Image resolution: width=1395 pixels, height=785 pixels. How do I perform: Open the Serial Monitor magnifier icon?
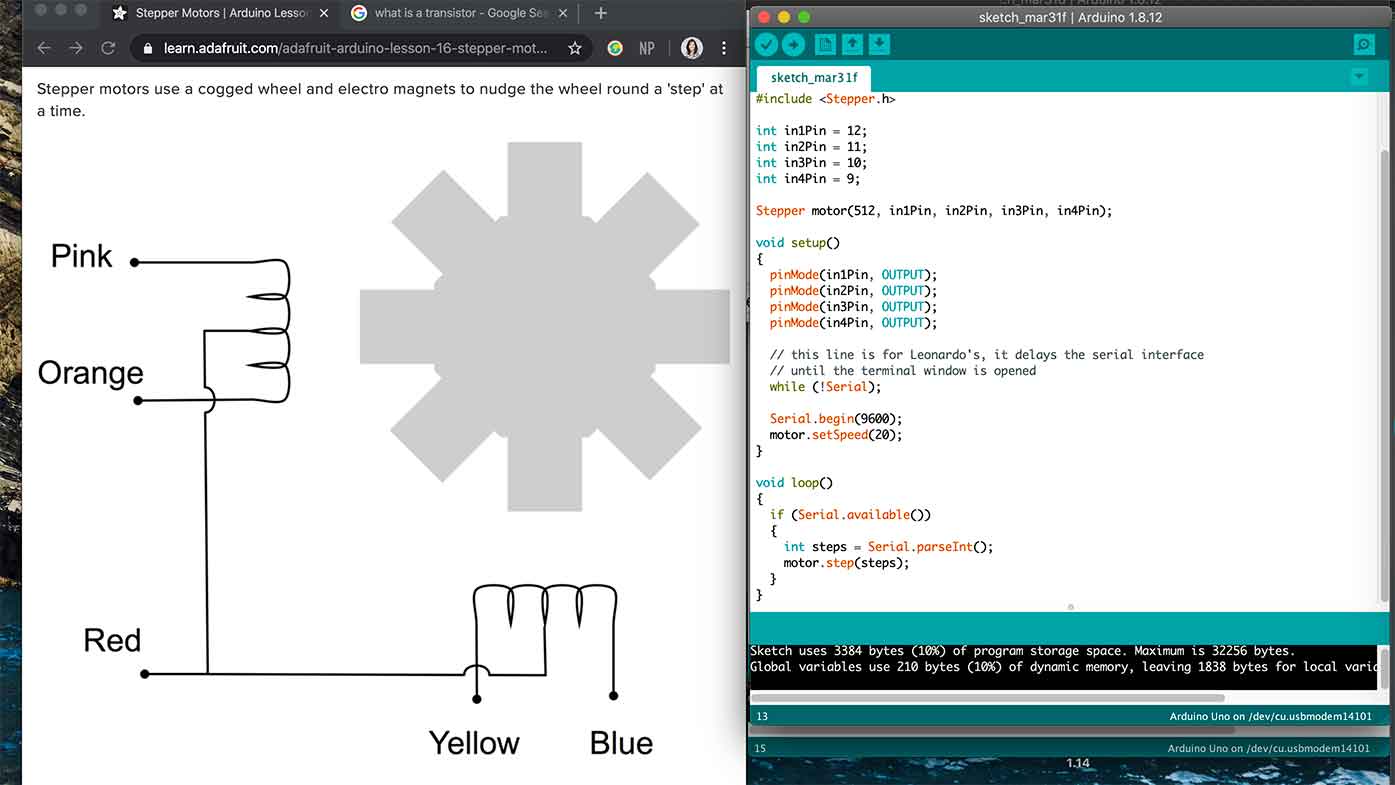1363,44
